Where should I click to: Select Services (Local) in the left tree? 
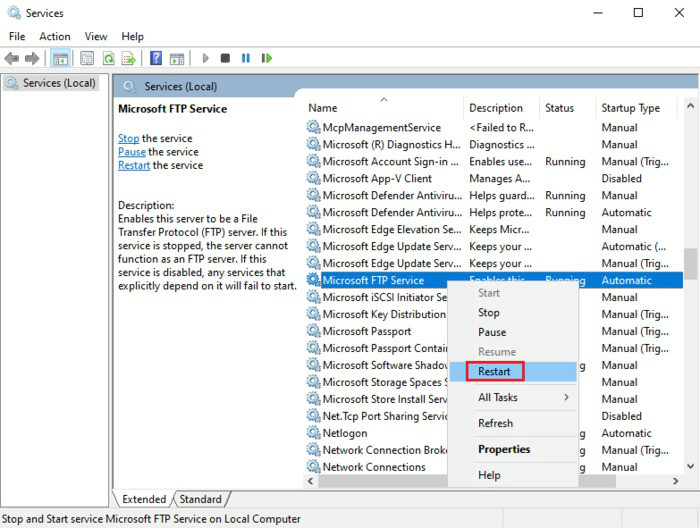58,83
